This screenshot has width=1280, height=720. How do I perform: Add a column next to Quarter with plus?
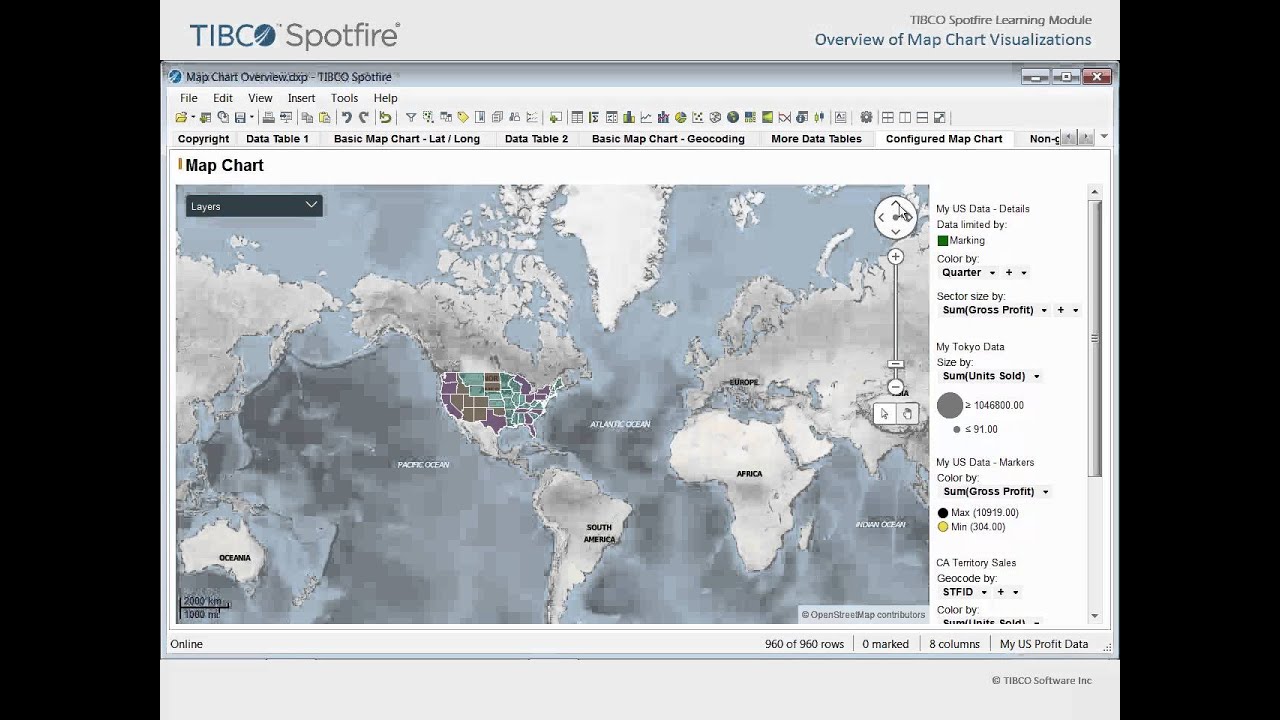[x=1009, y=272]
